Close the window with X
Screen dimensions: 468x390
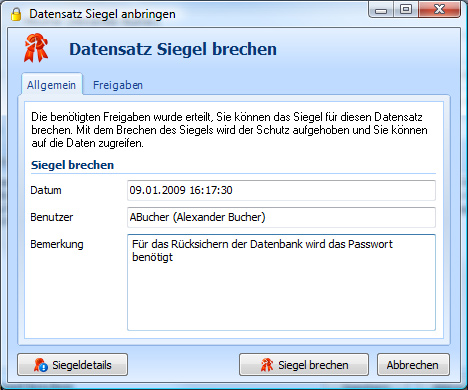(439, 10)
